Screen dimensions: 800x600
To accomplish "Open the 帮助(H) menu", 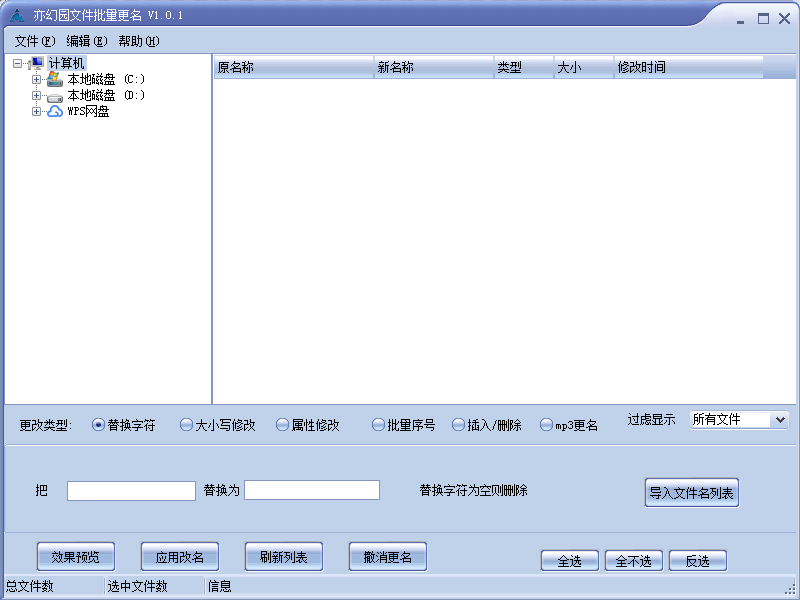I will [139, 41].
